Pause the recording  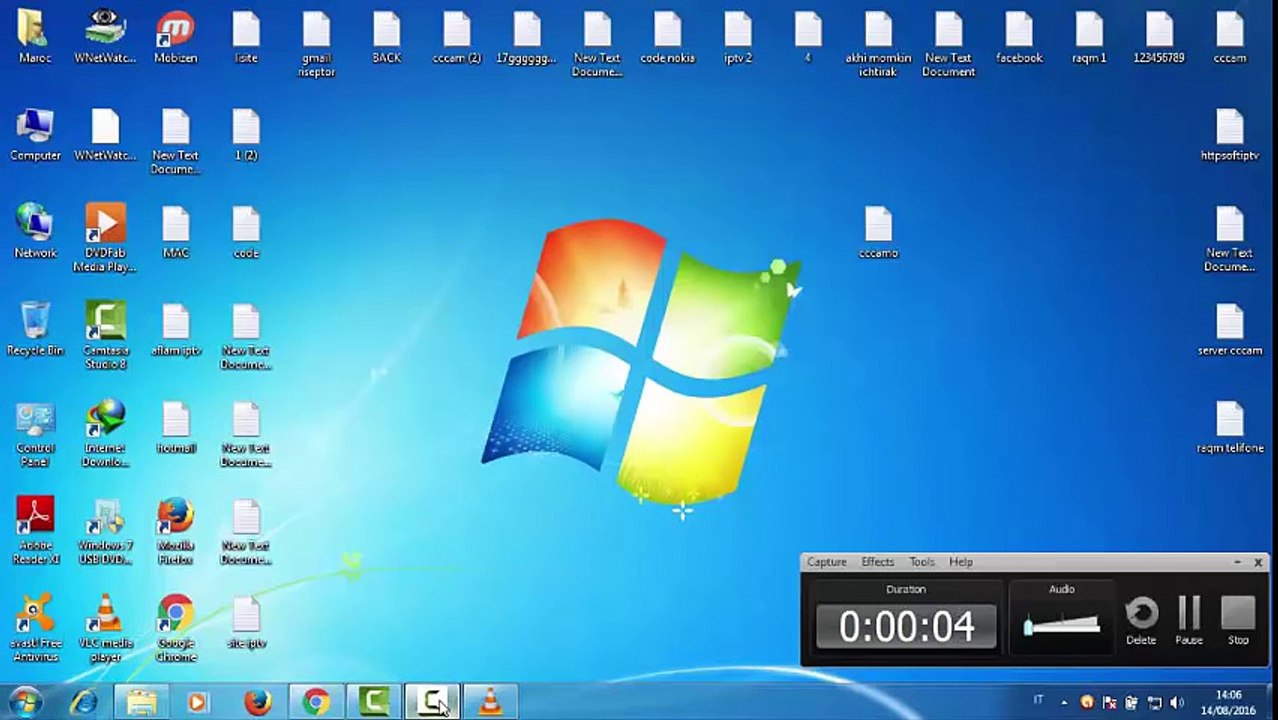[1189, 621]
